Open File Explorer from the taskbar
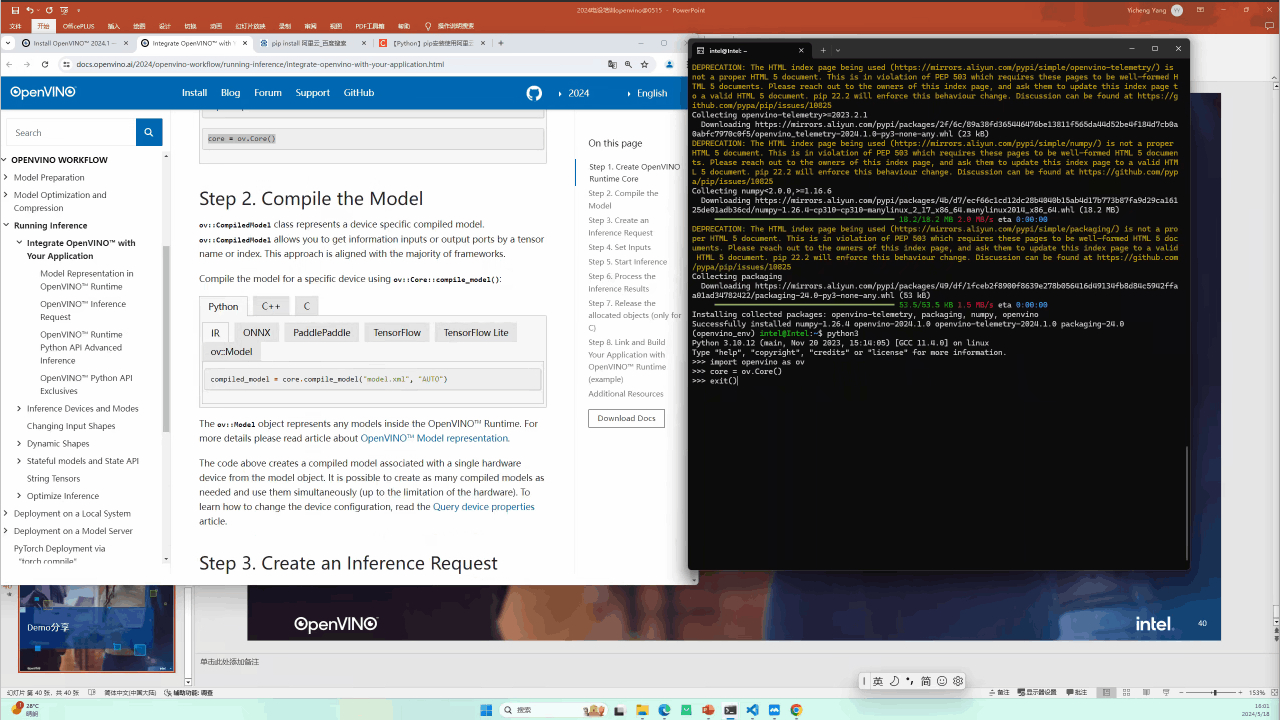The height and width of the screenshot is (720, 1280). pyautogui.click(x=641, y=710)
